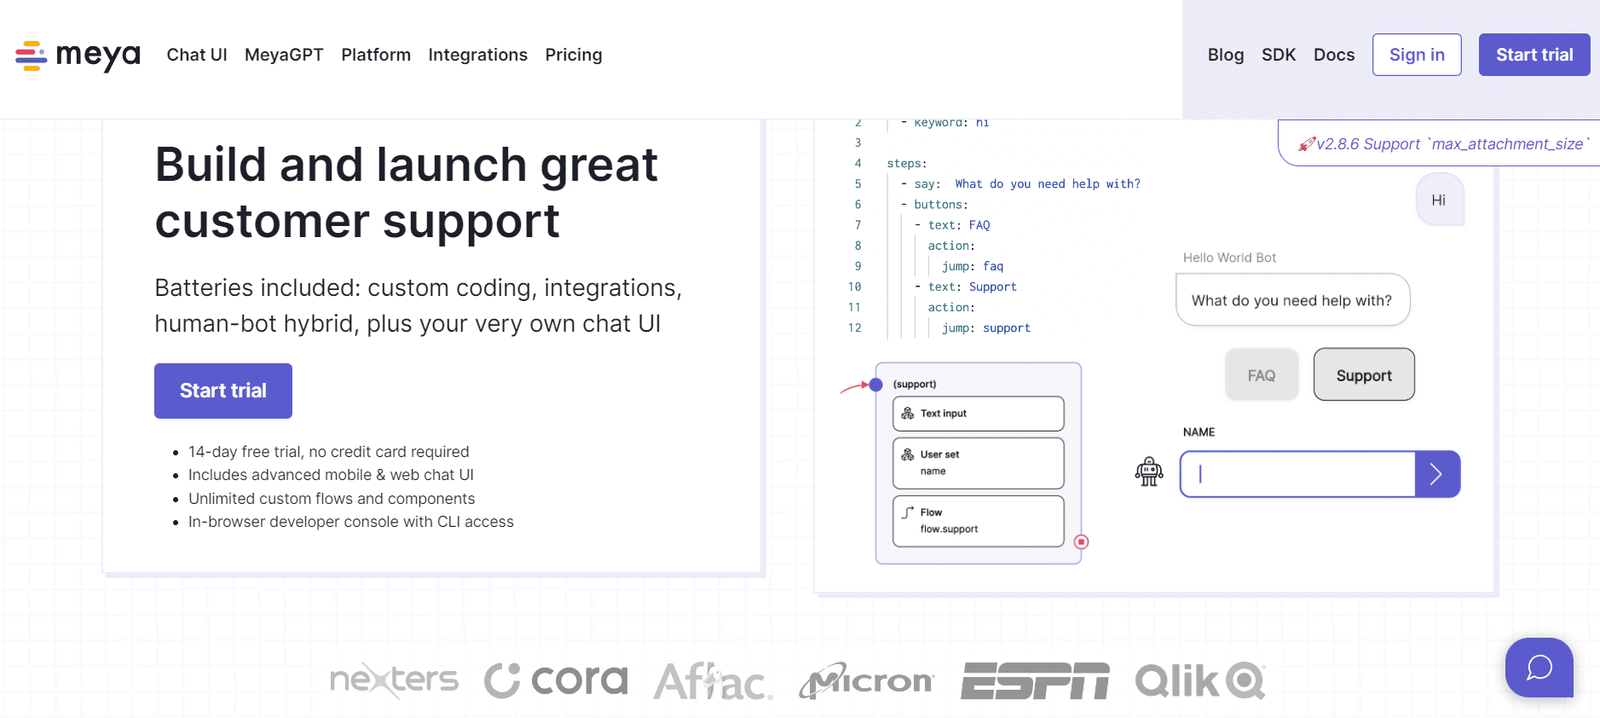Select the Text input flow node
Screen dimensions: 1600x718
coord(978,413)
